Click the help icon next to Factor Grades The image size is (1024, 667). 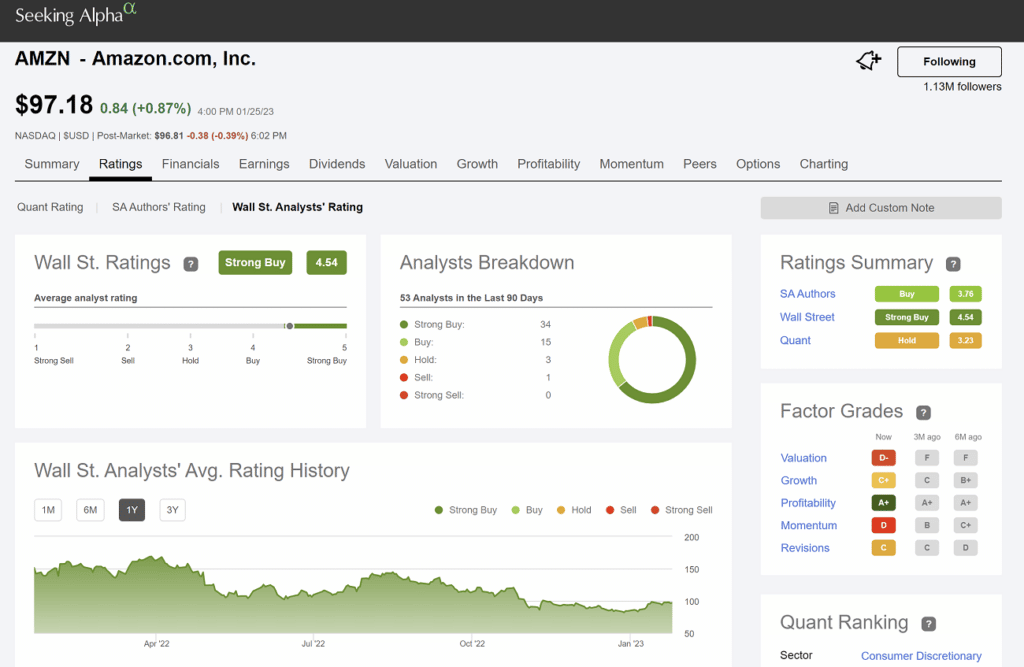click(923, 412)
